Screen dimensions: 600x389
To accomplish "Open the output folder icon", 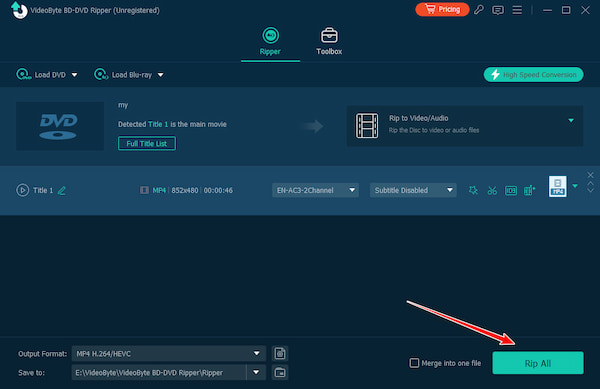I will point(280,372).
